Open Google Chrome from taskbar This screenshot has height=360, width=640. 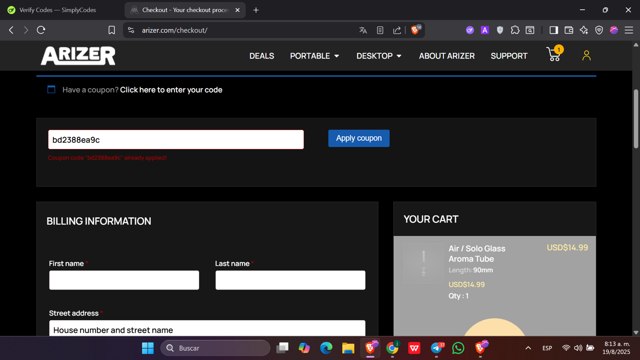click(392, 348)
